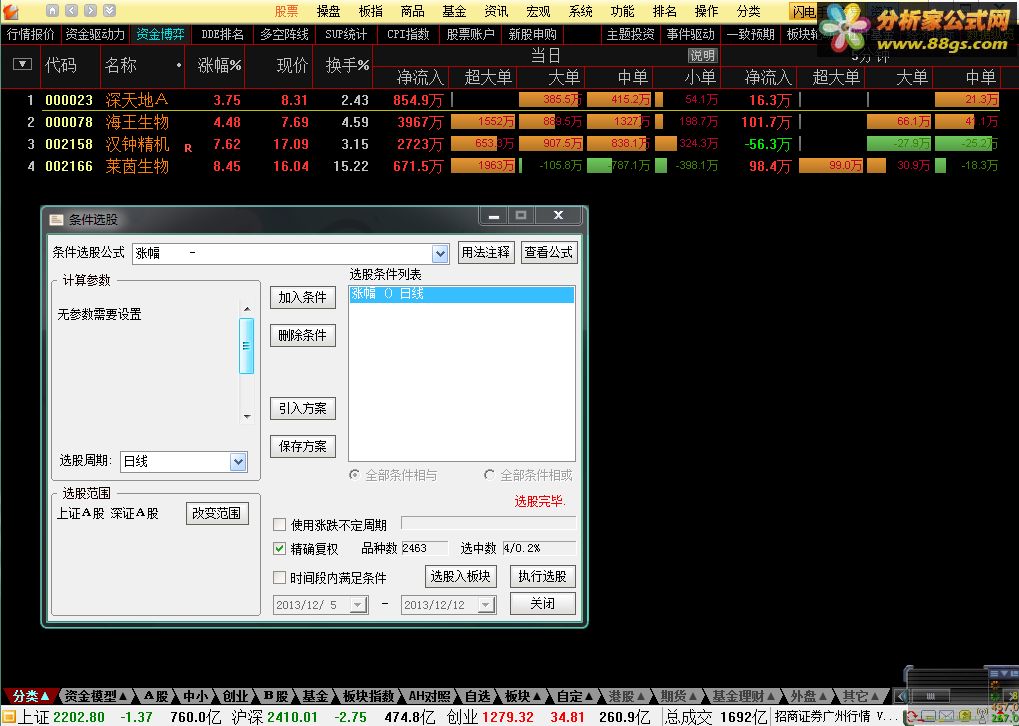Viewport: 1019px width, 726px height.
Task: Open the 条件选股公式 dropdown arrow
Action: click(440, 253)
